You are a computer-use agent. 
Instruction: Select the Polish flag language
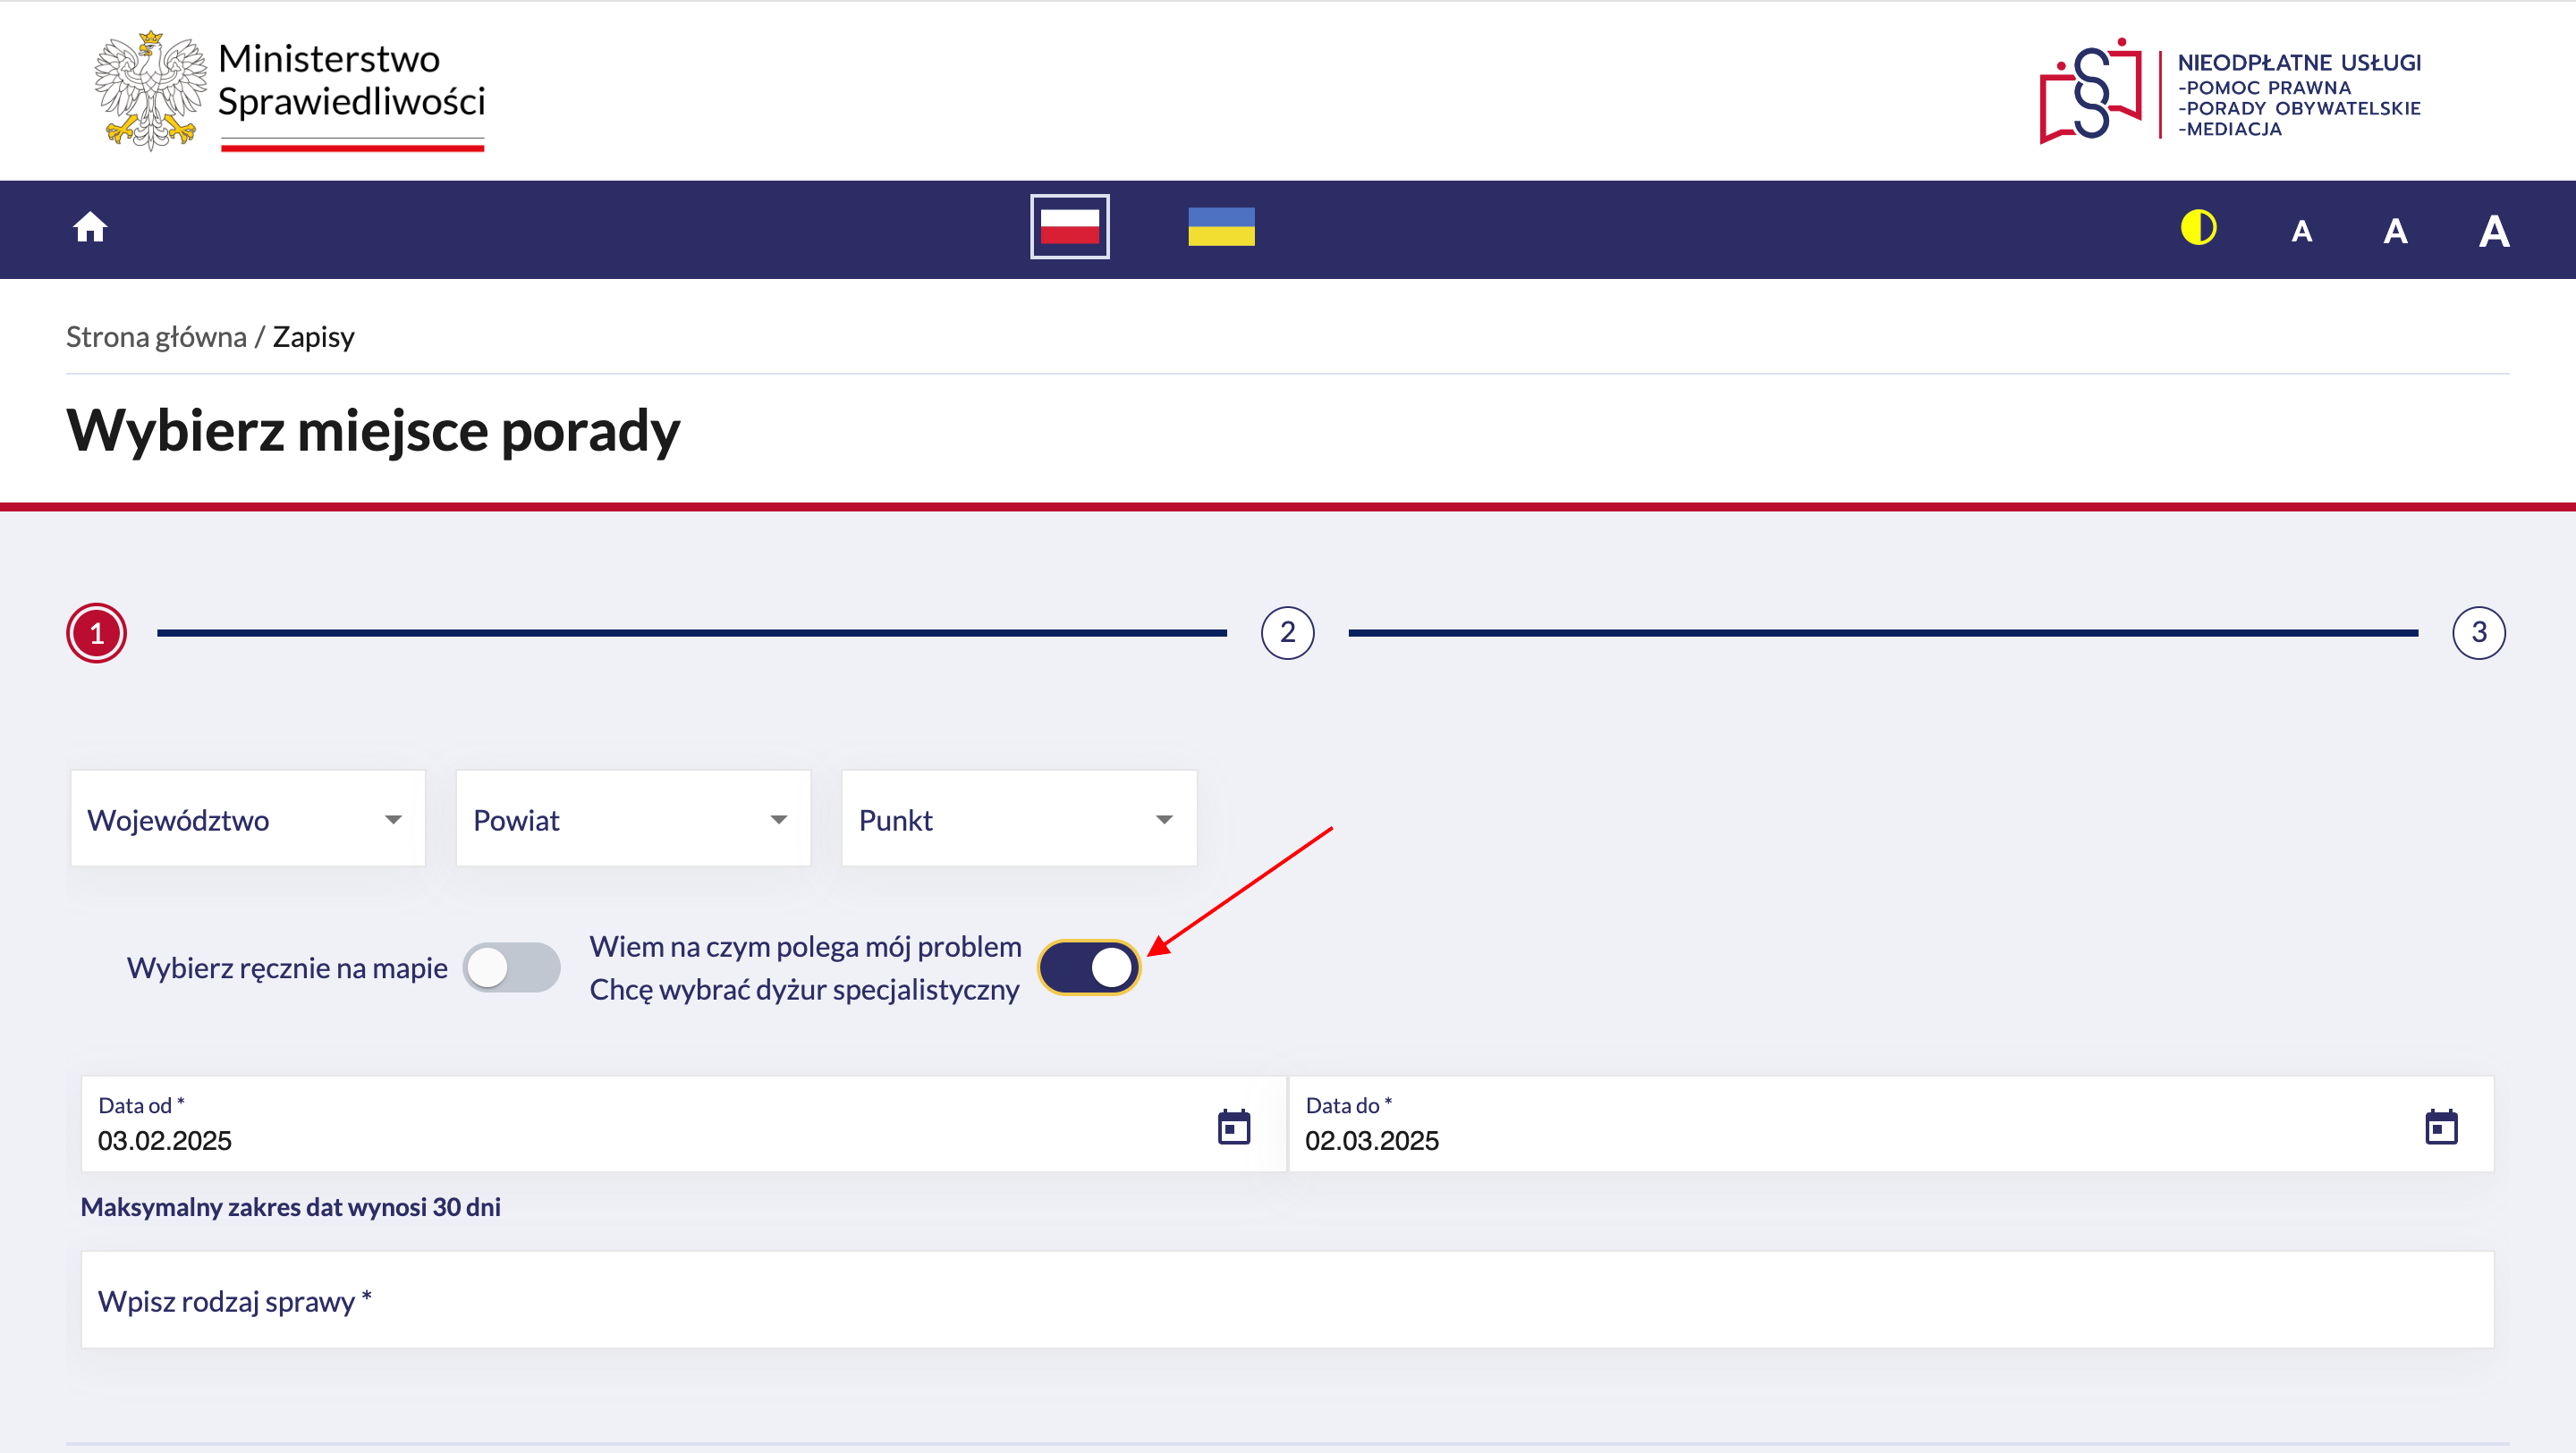[1069, 227]
